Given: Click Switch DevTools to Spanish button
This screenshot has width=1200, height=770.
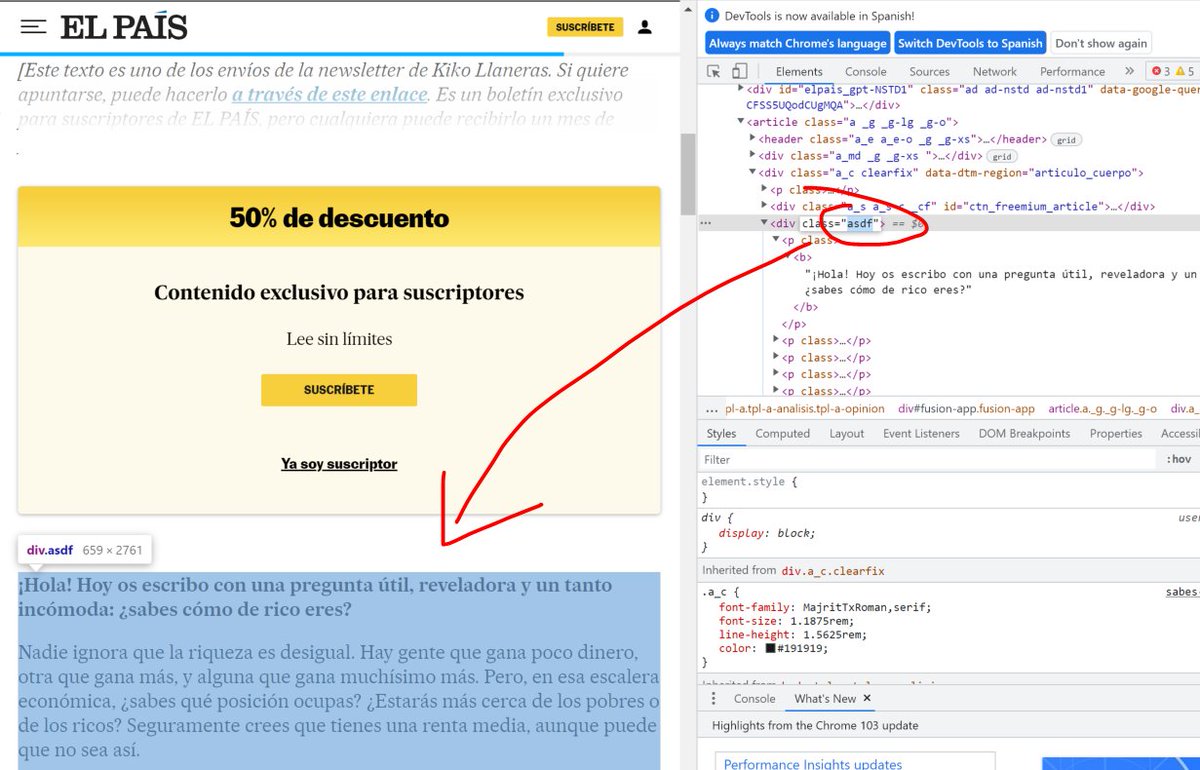Looking at the screenshot, I should 970,43.
